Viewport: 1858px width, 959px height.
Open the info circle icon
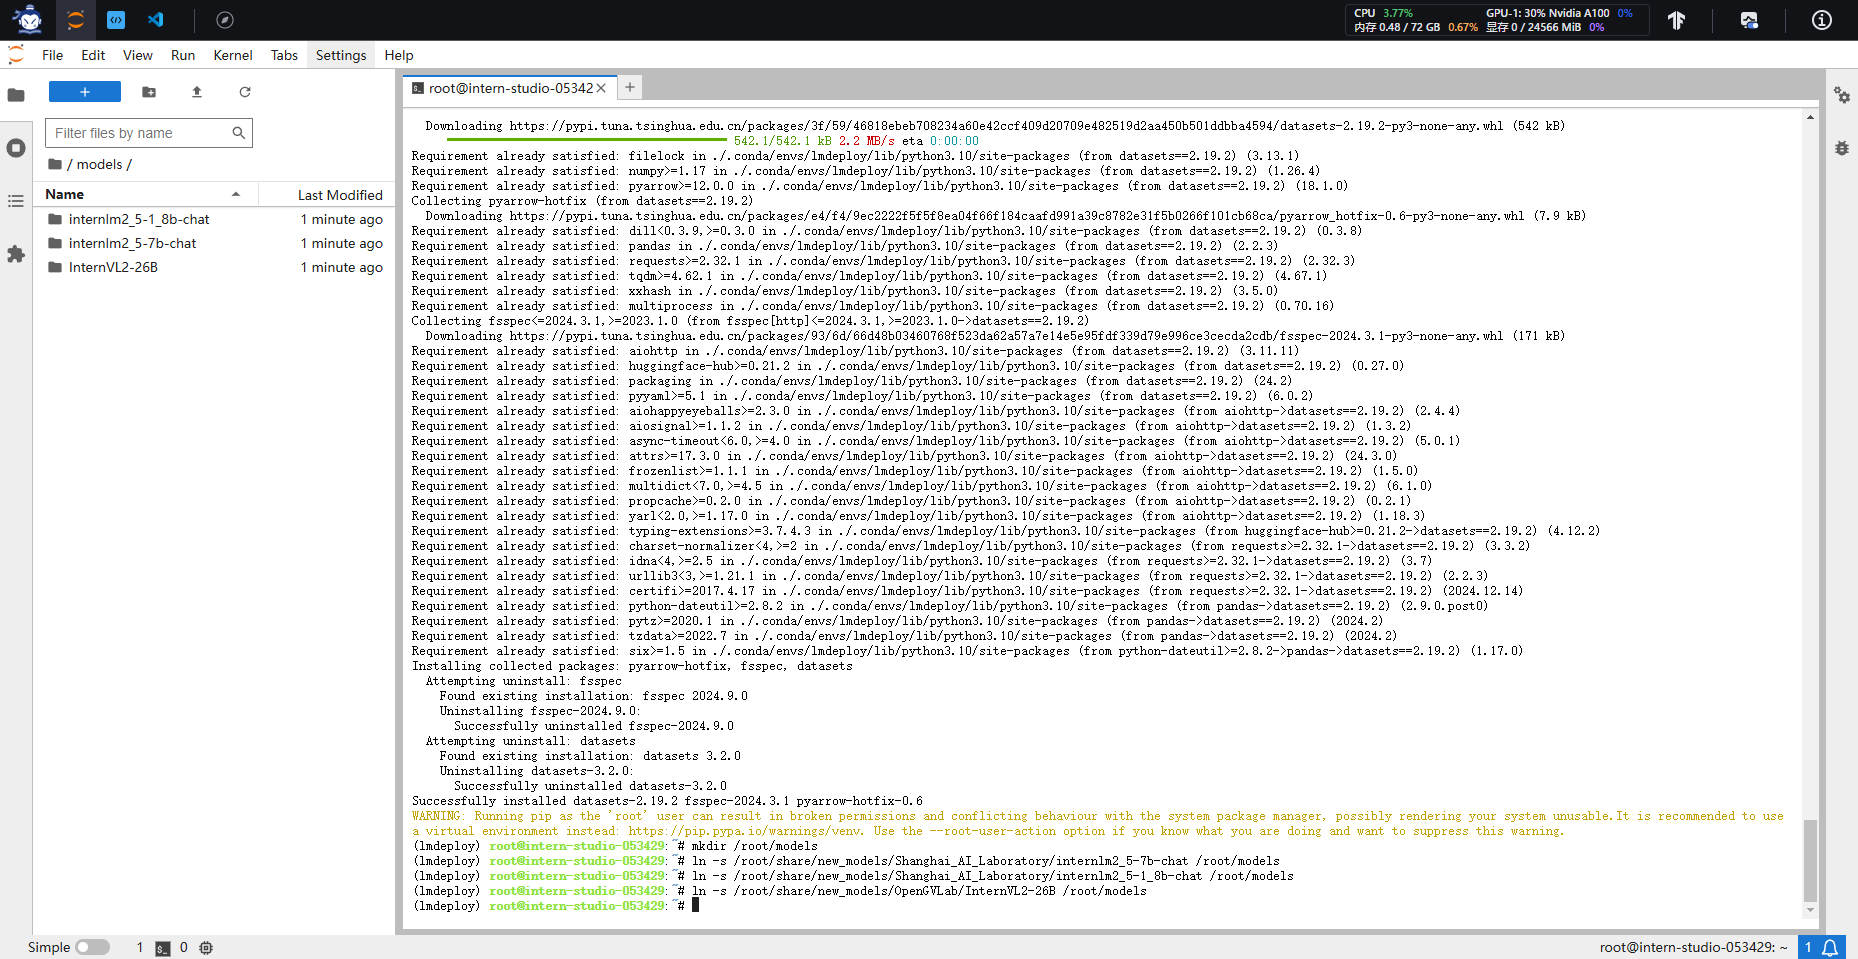pos(1822,20)
